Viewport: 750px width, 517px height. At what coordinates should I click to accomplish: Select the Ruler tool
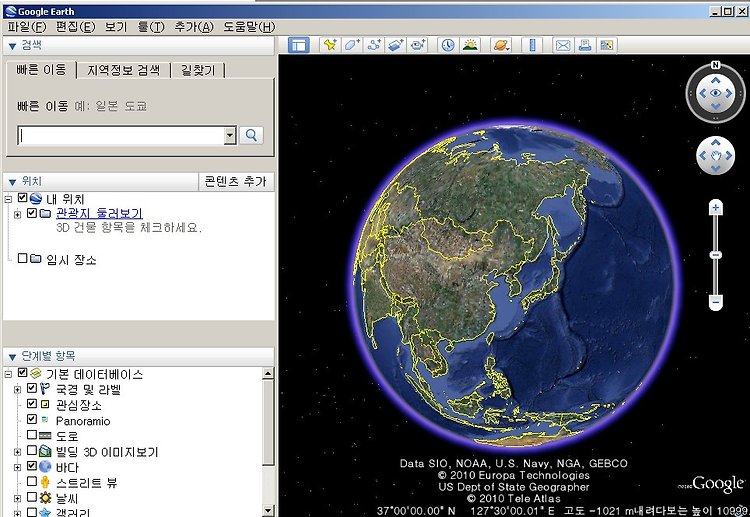tap(532, 45)
